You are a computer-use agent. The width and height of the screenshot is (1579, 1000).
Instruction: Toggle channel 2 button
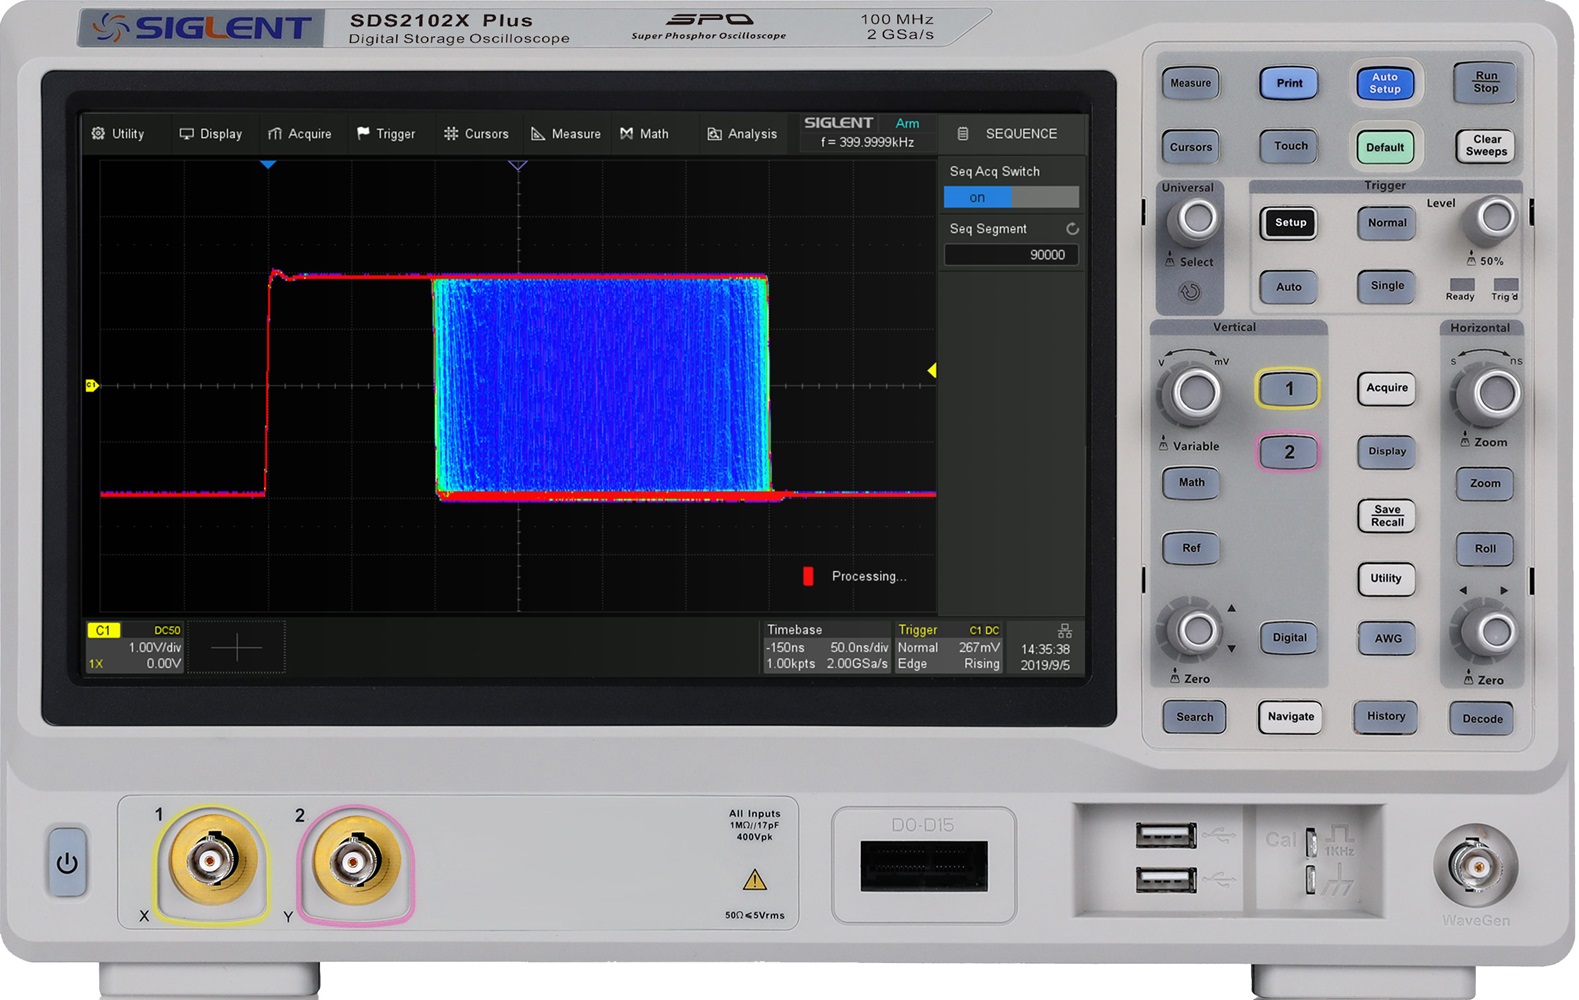coord(1288,452)
